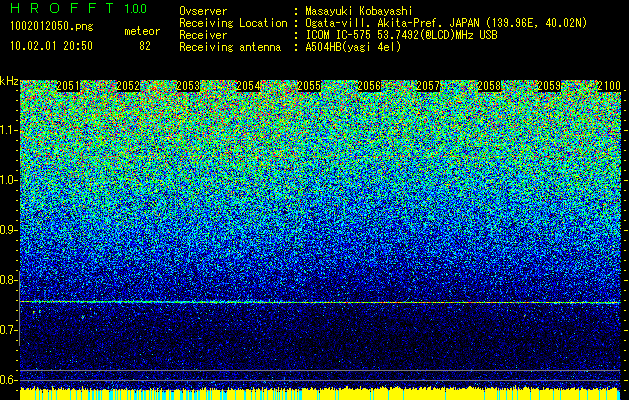Click the 0.7 kHz axis label
This screenshot has width=629, height=400.
[x=8, y=330]
